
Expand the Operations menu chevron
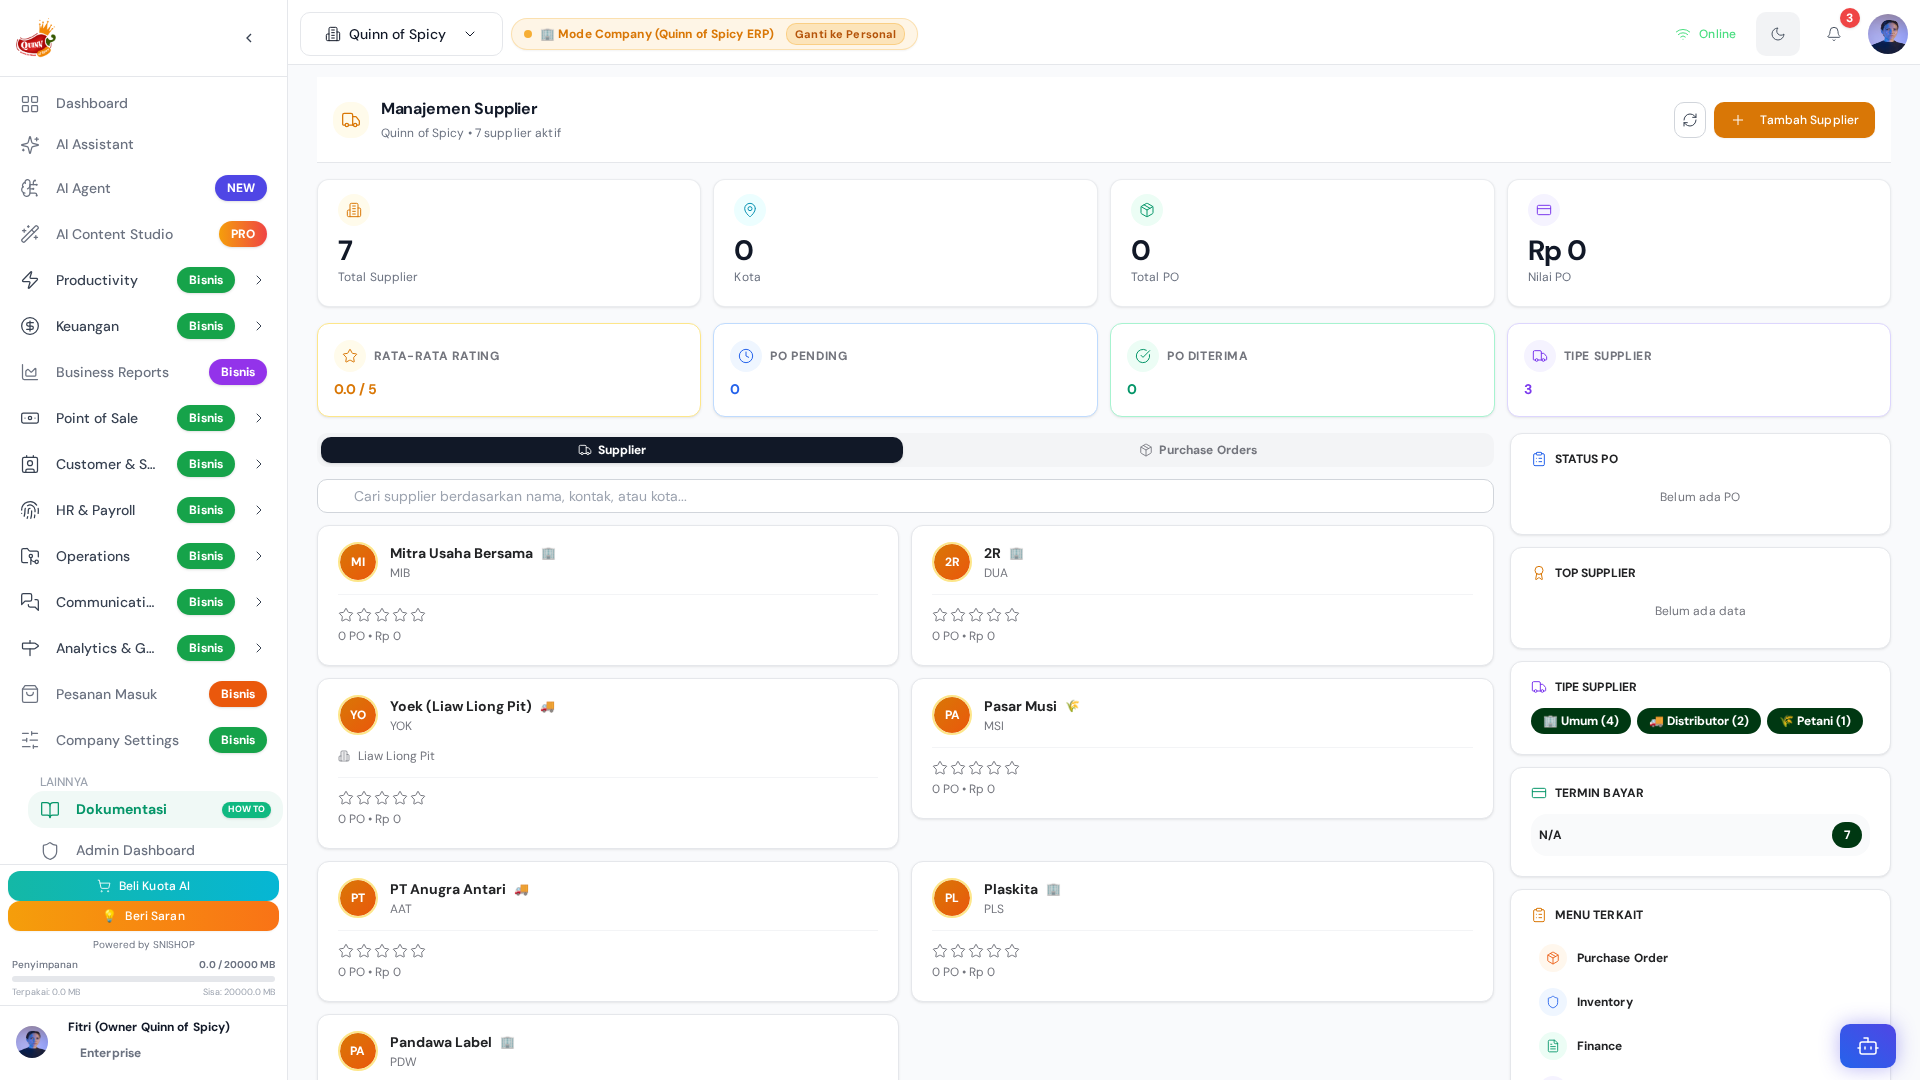click(x=259, y=556)
